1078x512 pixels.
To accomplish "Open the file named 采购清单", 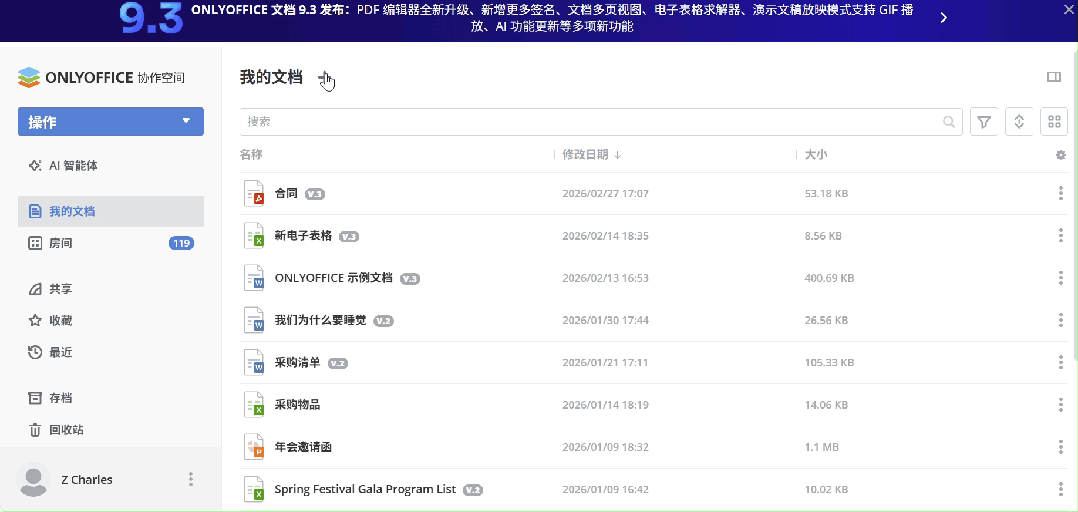I will tap(298, 362).
